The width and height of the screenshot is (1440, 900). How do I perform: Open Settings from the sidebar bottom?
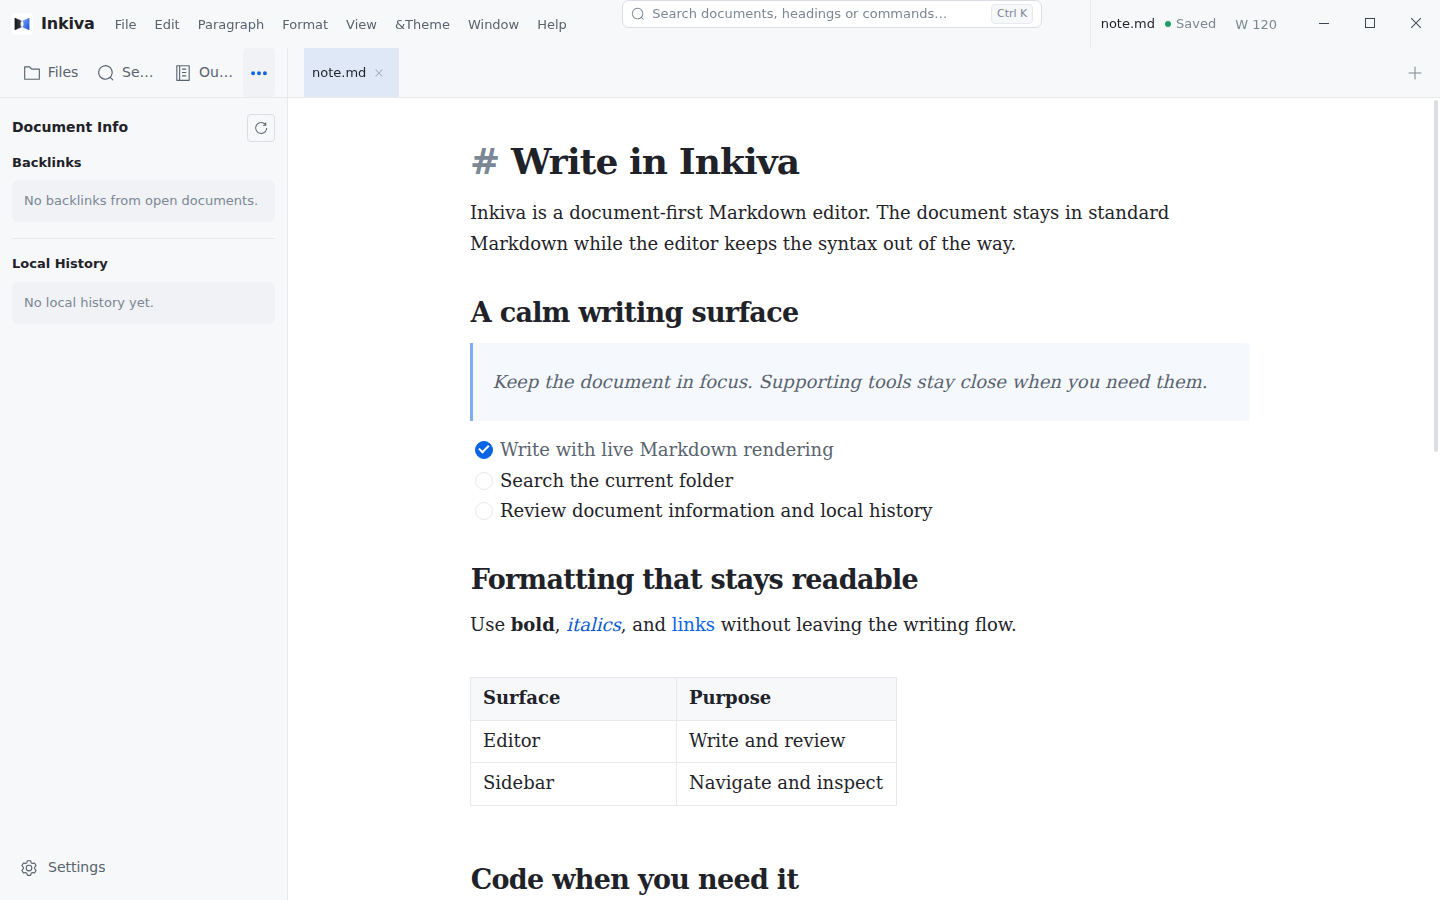click(x=64, y=867)
